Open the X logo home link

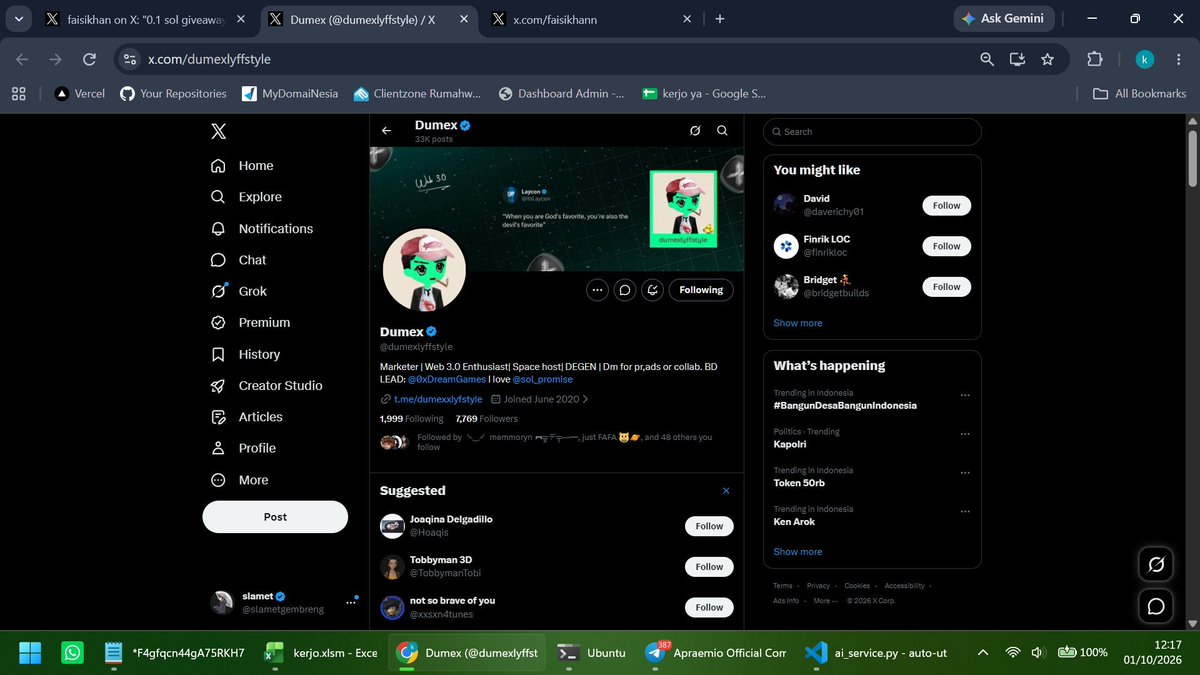tap(218, 131)
